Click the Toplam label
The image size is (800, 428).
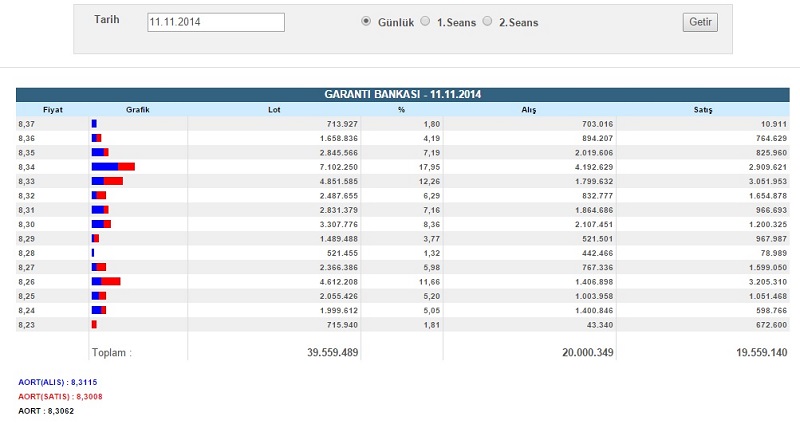[x=112, y=353]
